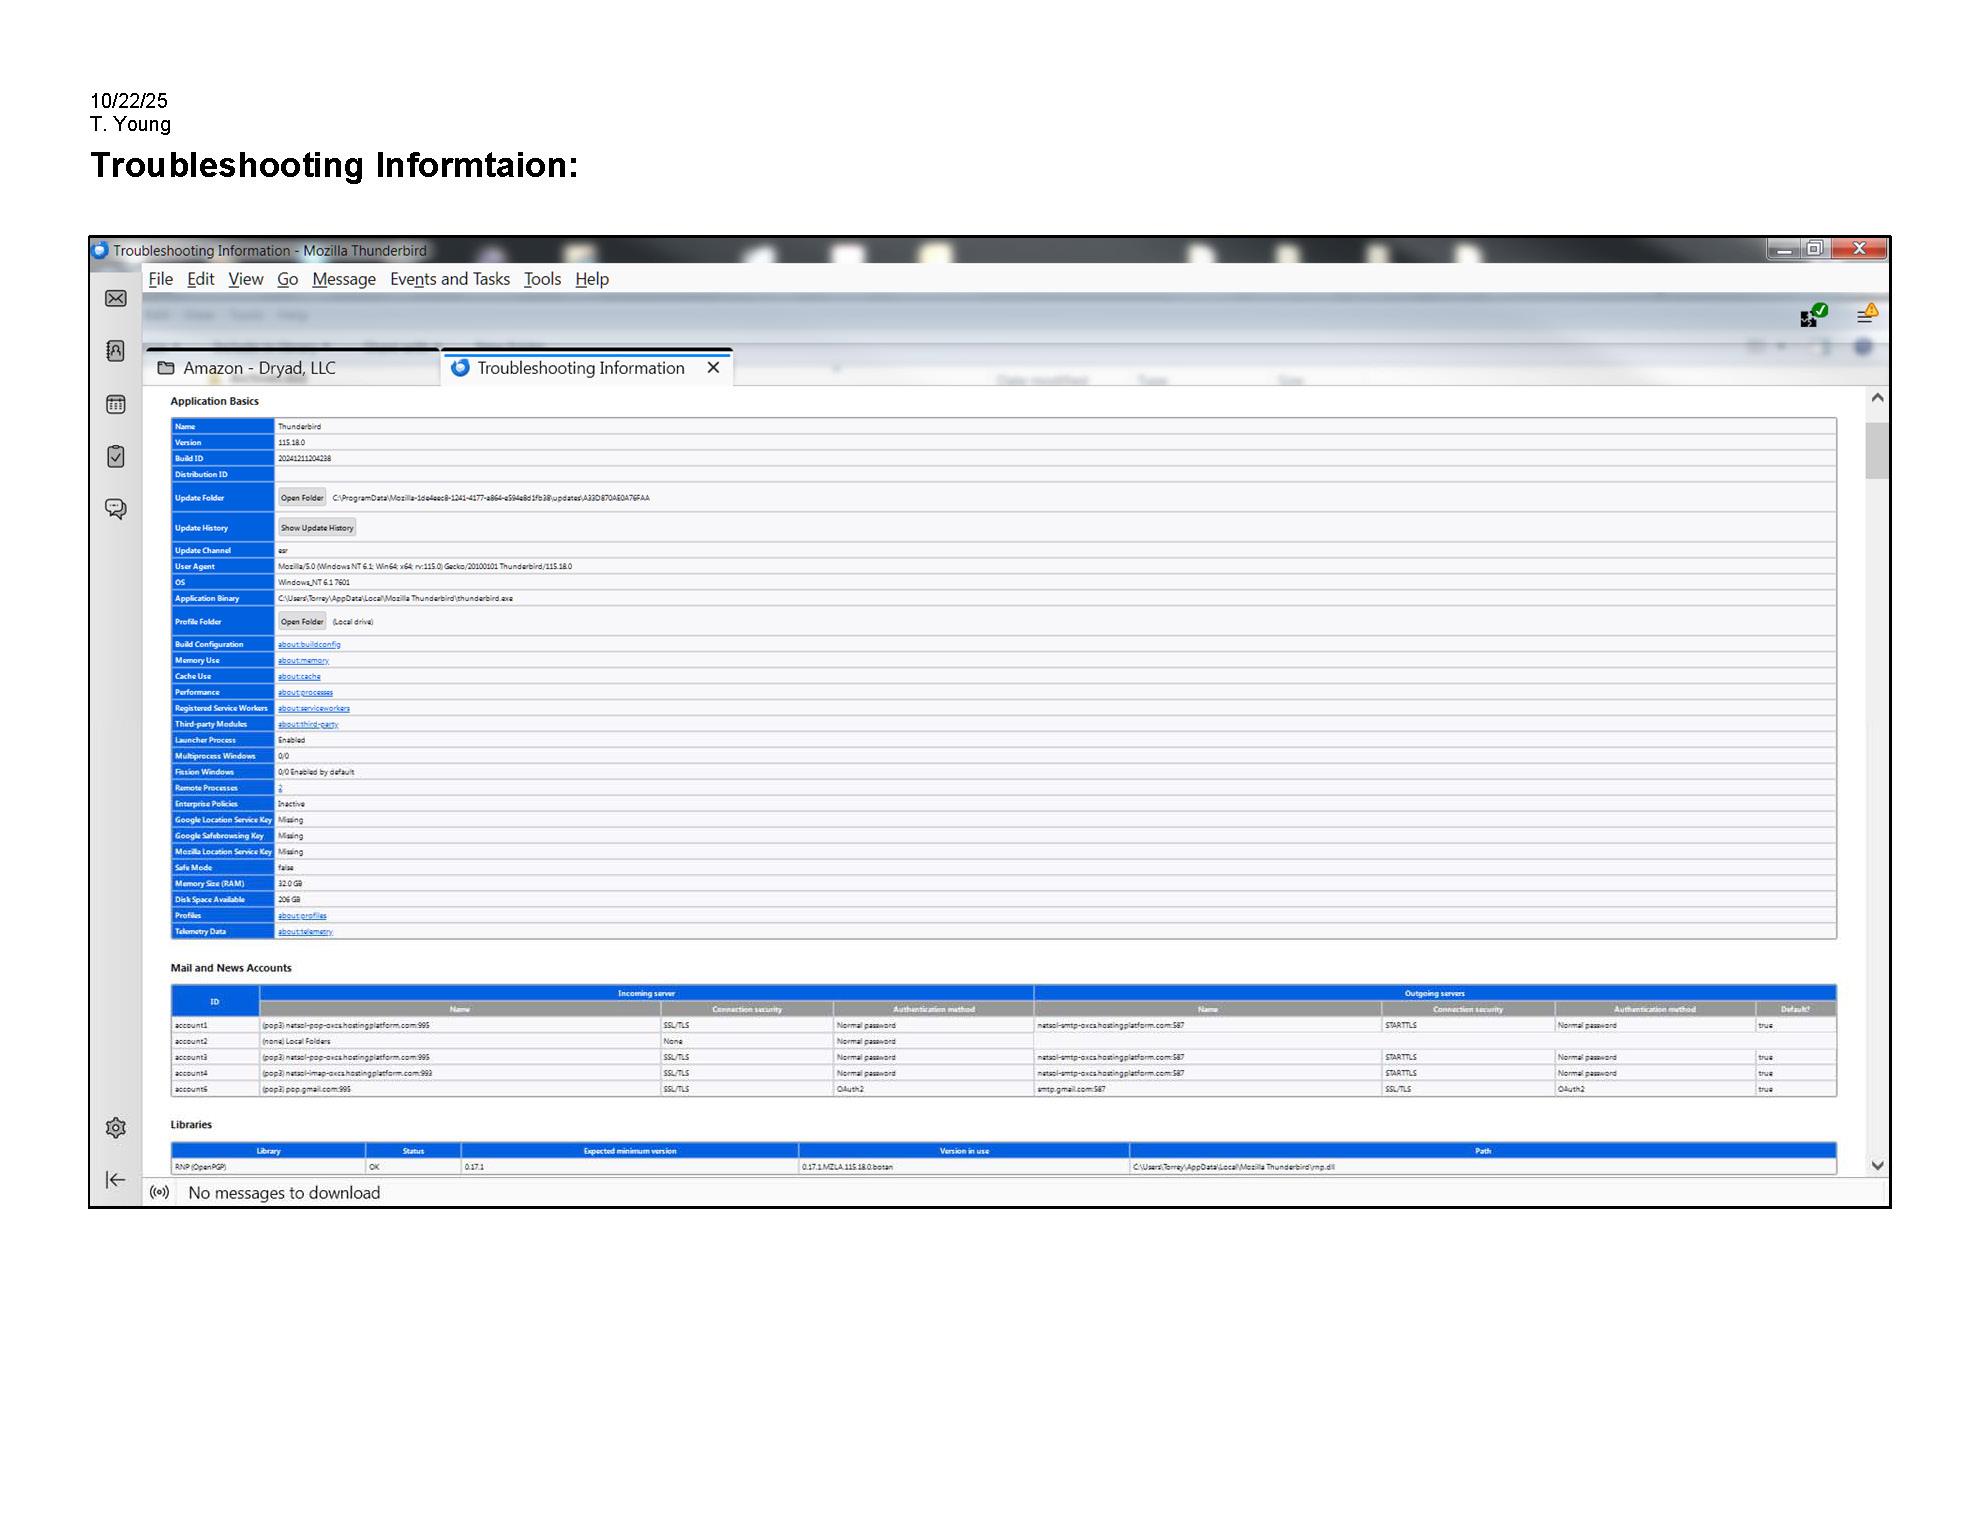Open the Address Book sidebar icon
Screen dimensions: 1980x1530
(116, 351)
